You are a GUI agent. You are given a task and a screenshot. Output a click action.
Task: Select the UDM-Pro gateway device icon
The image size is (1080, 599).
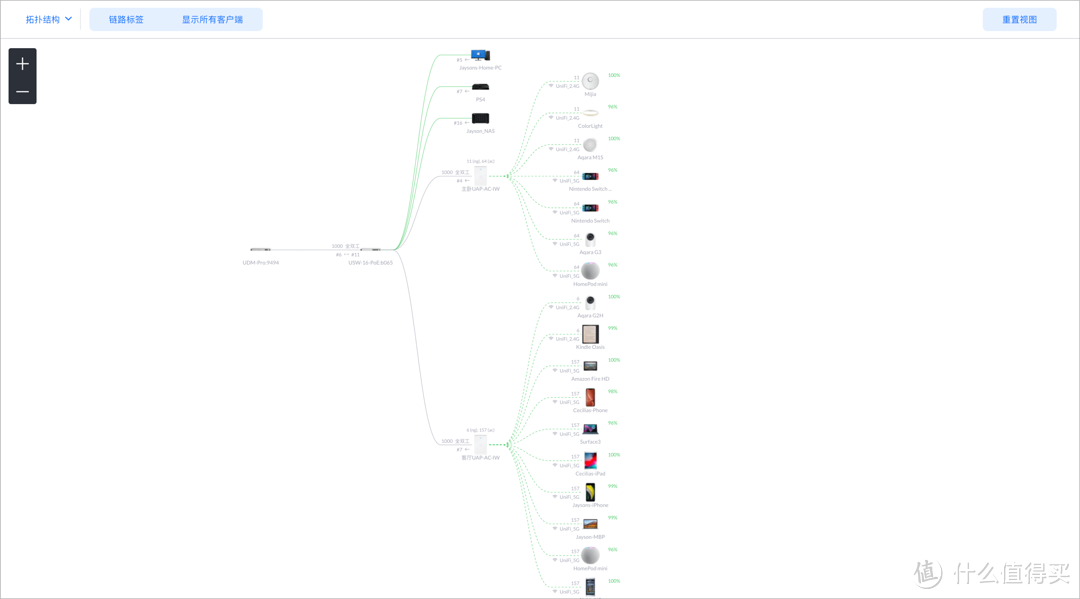coord(260,249)
